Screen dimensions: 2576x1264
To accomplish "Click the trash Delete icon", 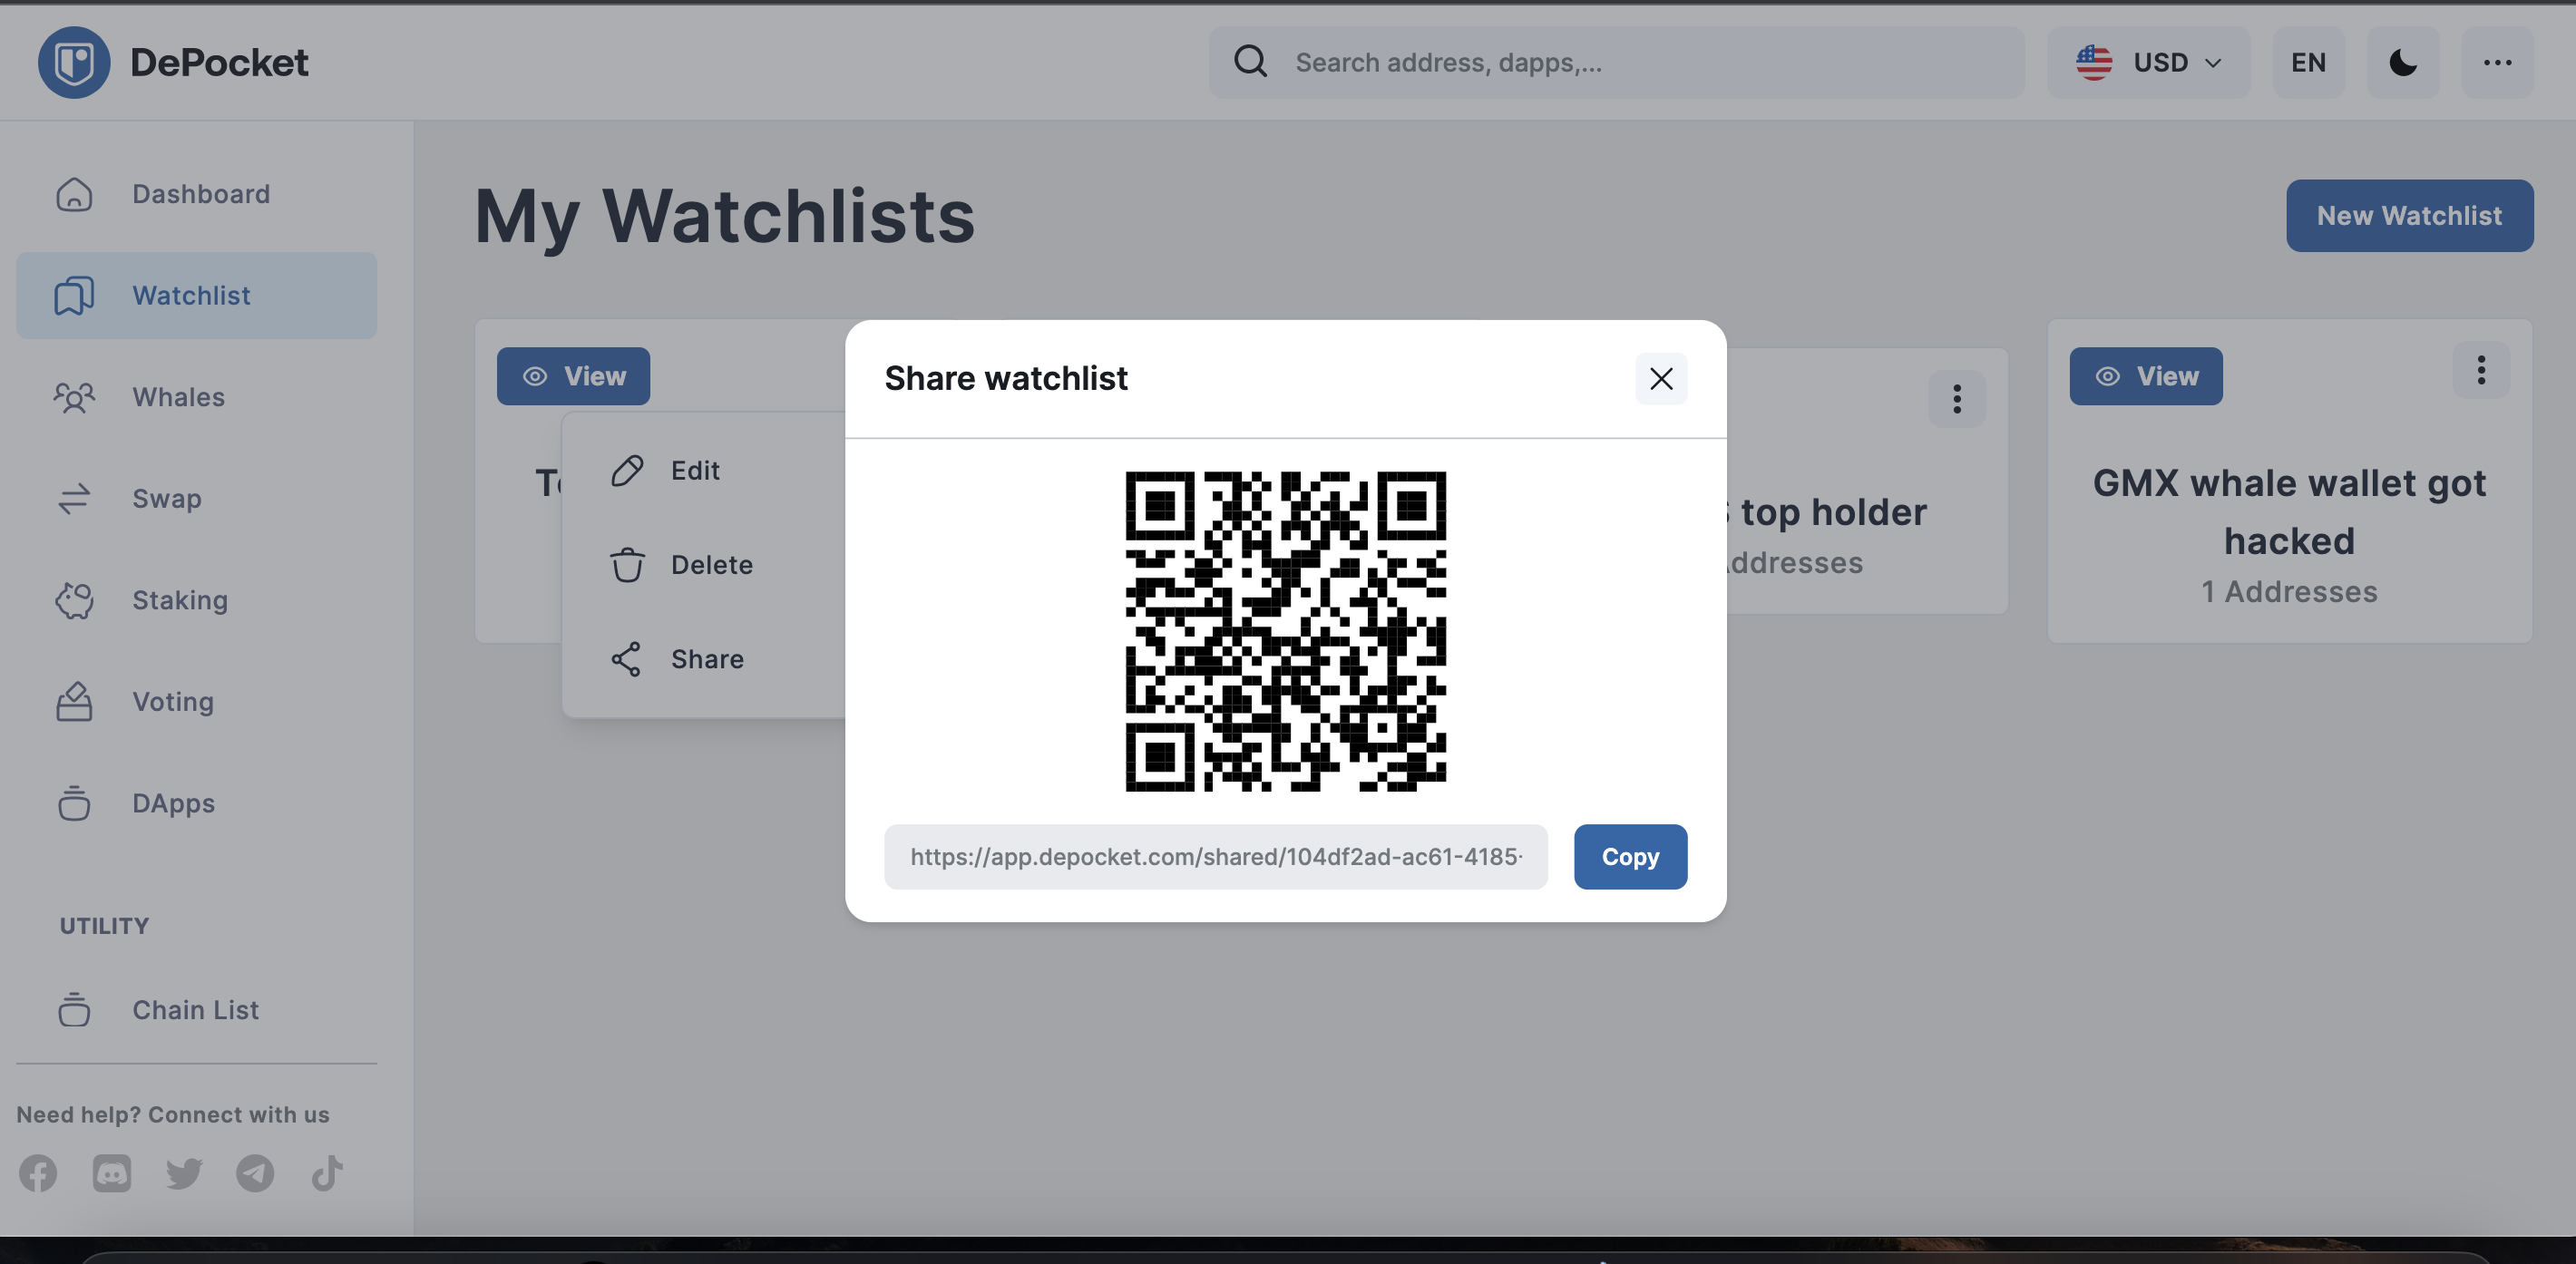I will [627, 564].
